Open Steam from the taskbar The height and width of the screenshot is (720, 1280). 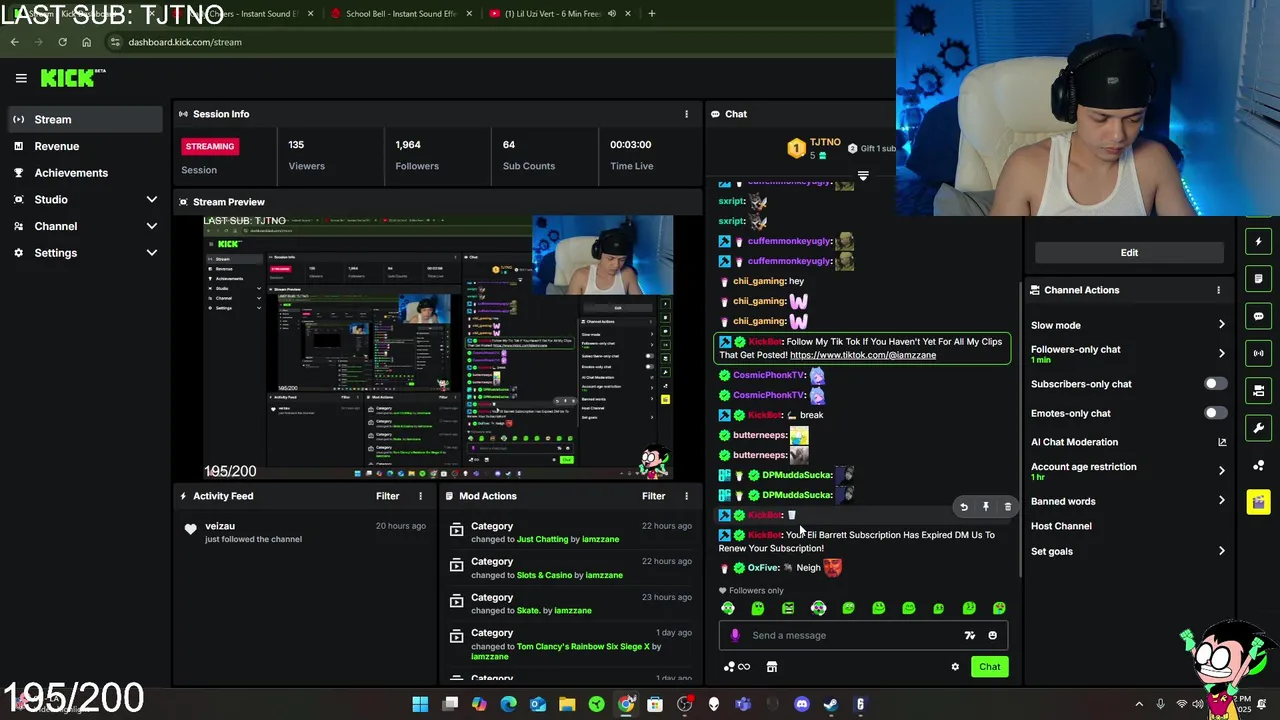830,704
